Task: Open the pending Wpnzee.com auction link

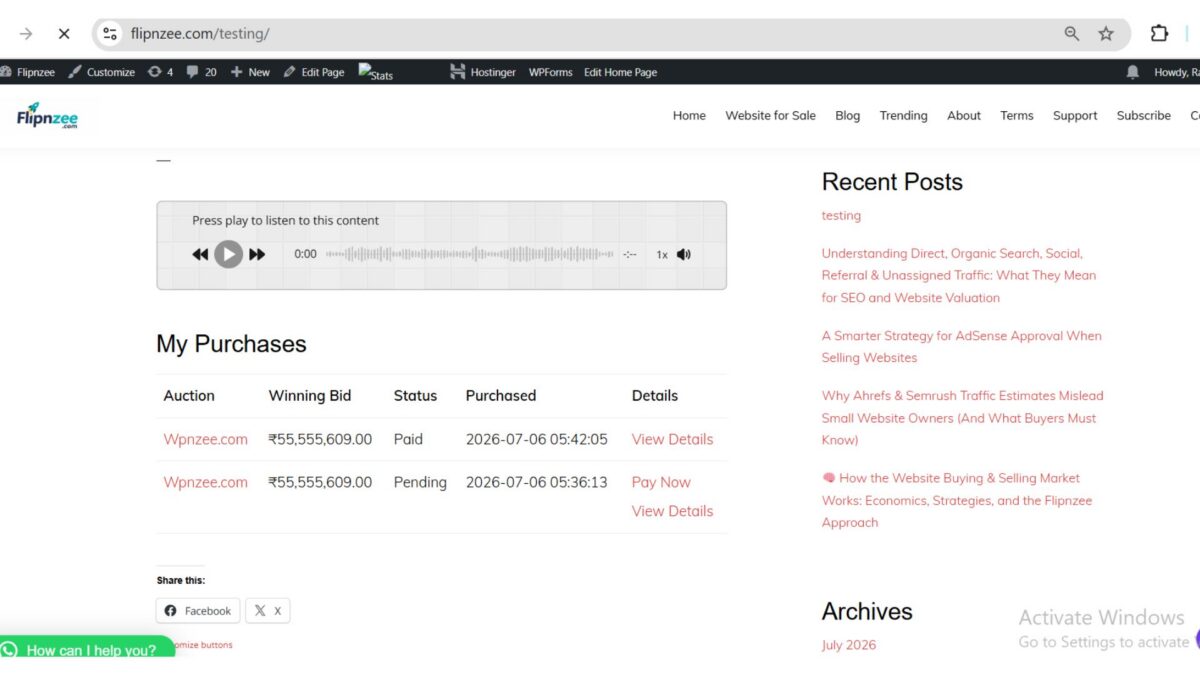Action: tap(205, 482)
